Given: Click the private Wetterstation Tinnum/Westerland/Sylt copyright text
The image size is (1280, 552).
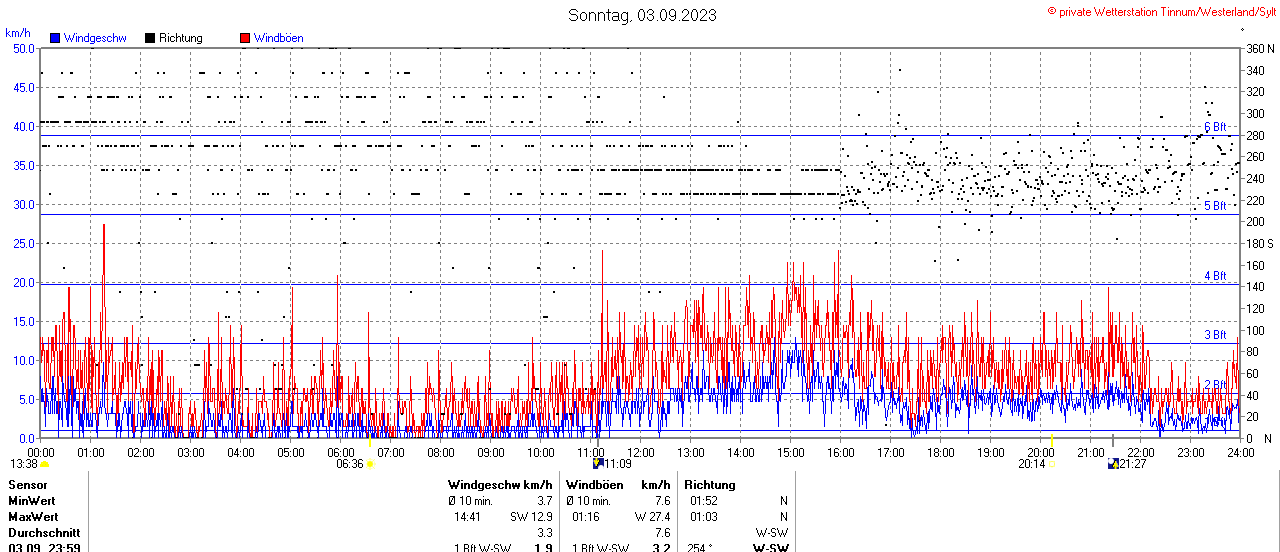Looking at the screenshot, I should [x=1160, y=11].
